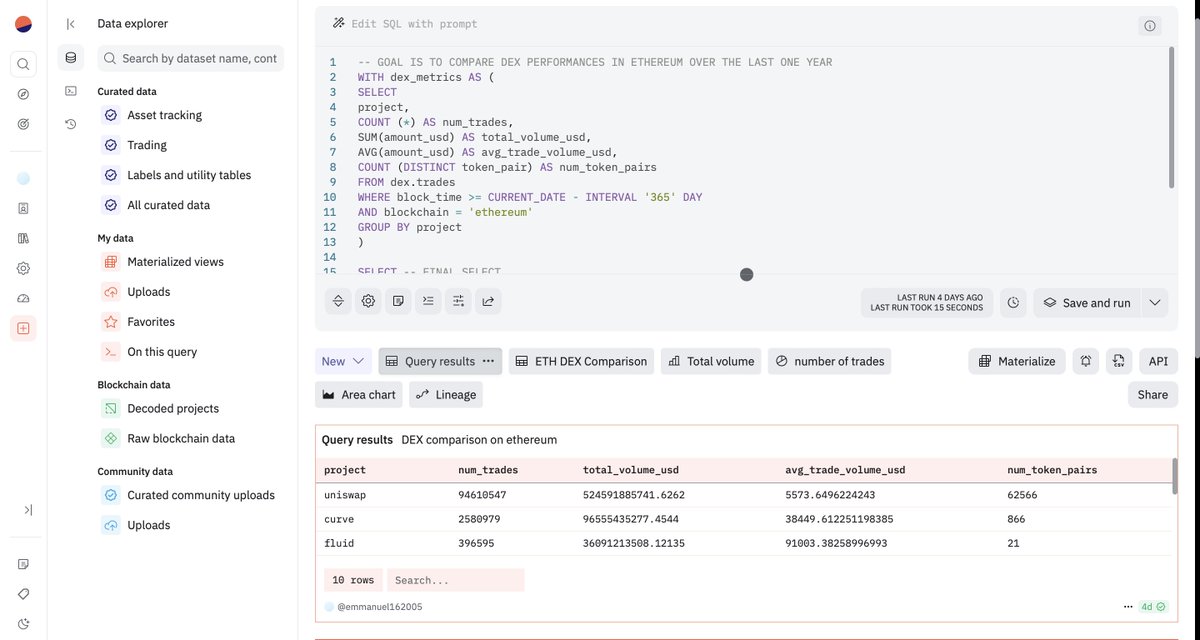The width and height of the screenshot is (1200, 640).
Task: Open the Dune home logo
Action: tap(24, 24)
